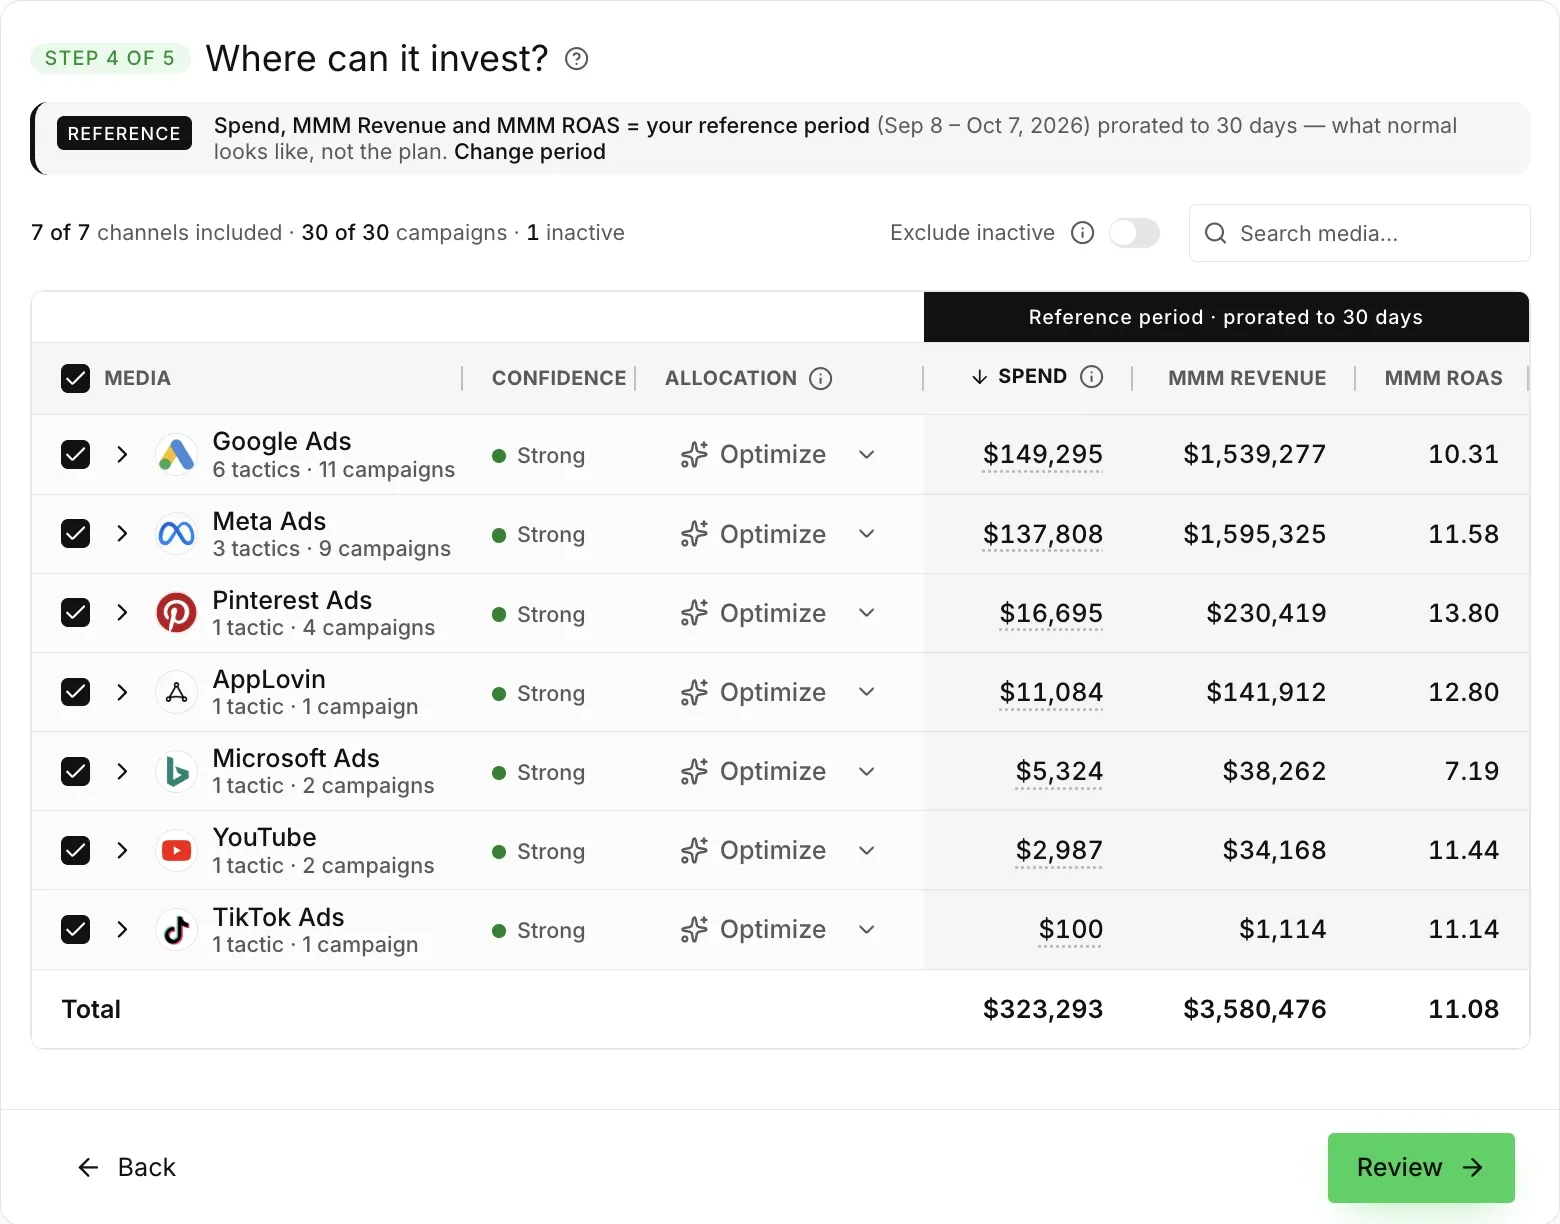Click the Google Ads logo icon
The width and height of the screenshot is (1560, 1224).
point(177,455)
